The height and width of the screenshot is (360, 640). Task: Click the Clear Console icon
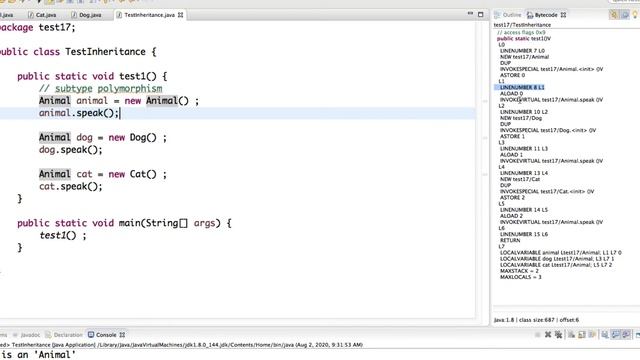coord(571,335)
